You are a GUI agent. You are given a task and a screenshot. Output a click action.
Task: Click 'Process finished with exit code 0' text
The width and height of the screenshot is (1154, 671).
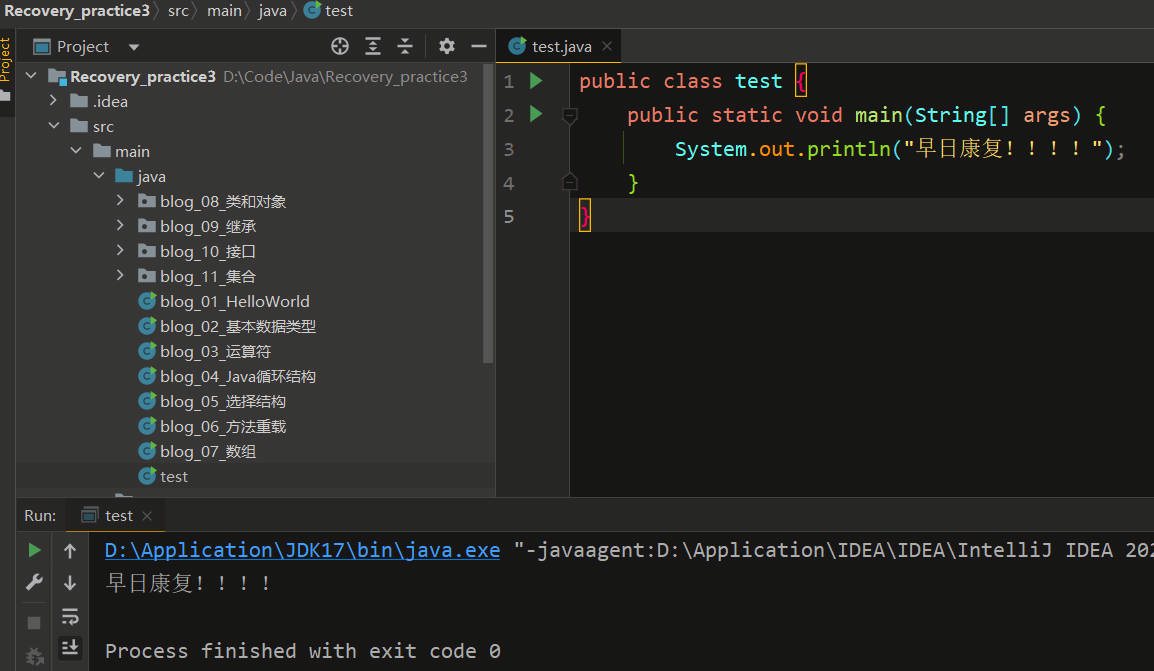click(x=302, y=651)
